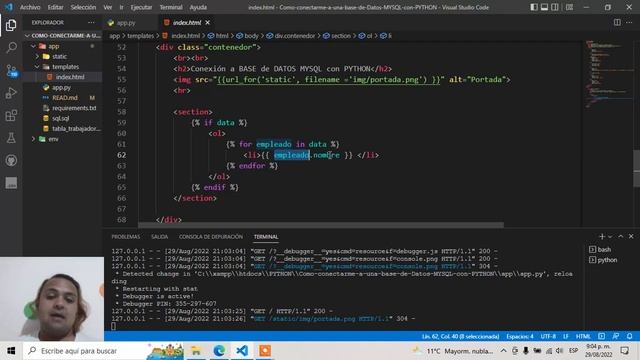Collapse the COMO-CONECTARME project root folder
640x360 pixels.
[62, 36]
